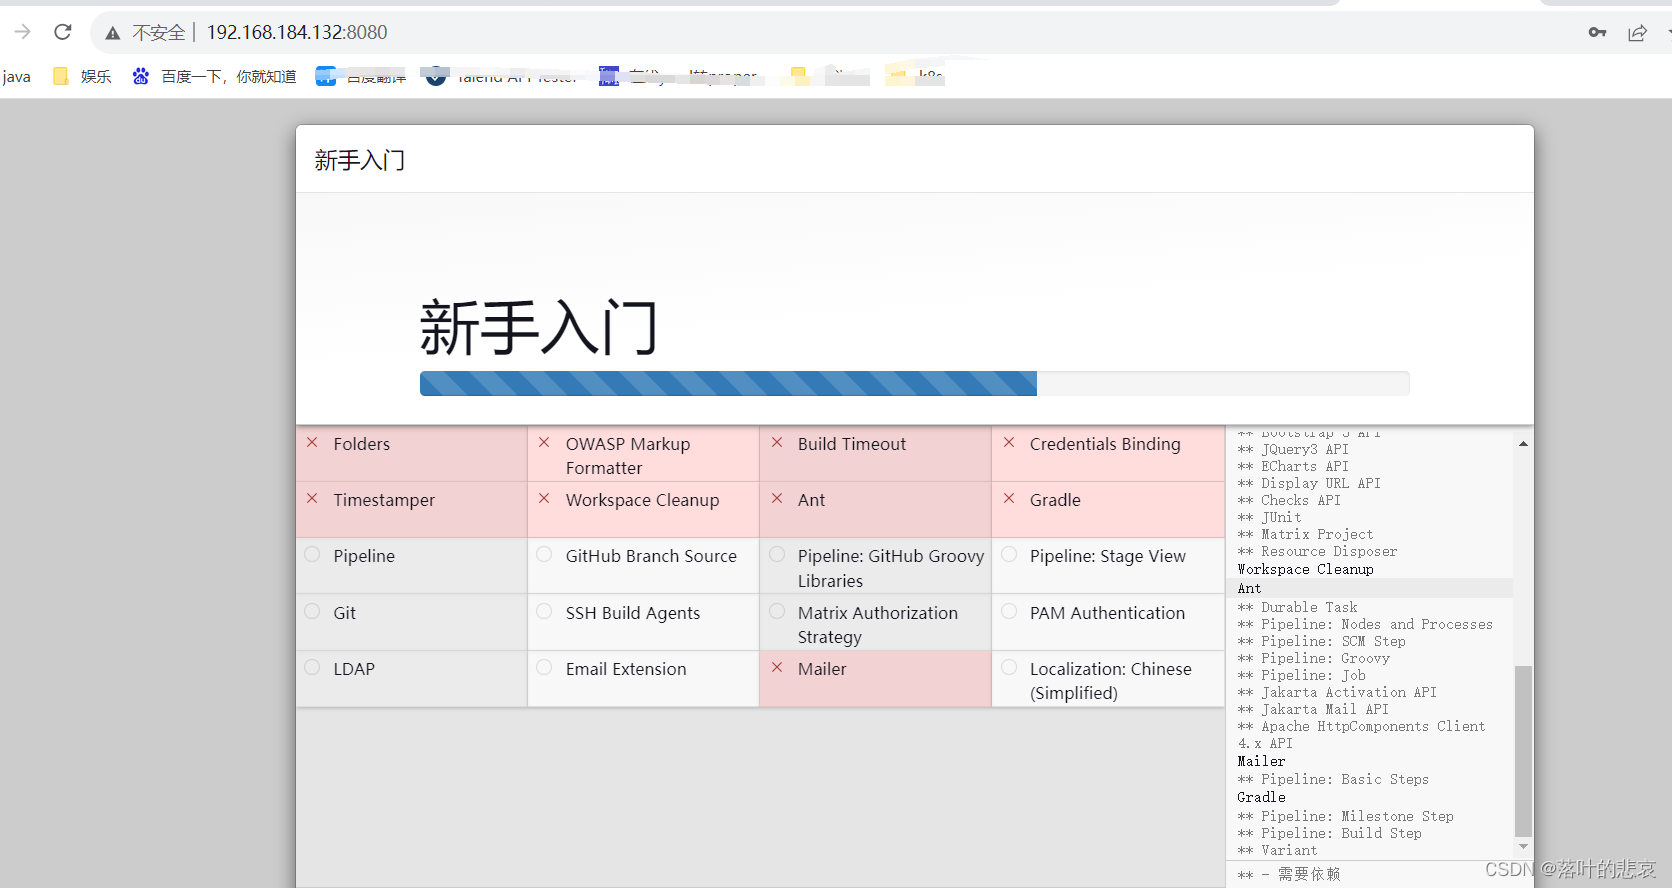Open the 百度一下 bookmark
Viewport: 1672px width, 888px height.
pyautogui.click(x=214, y=76)
